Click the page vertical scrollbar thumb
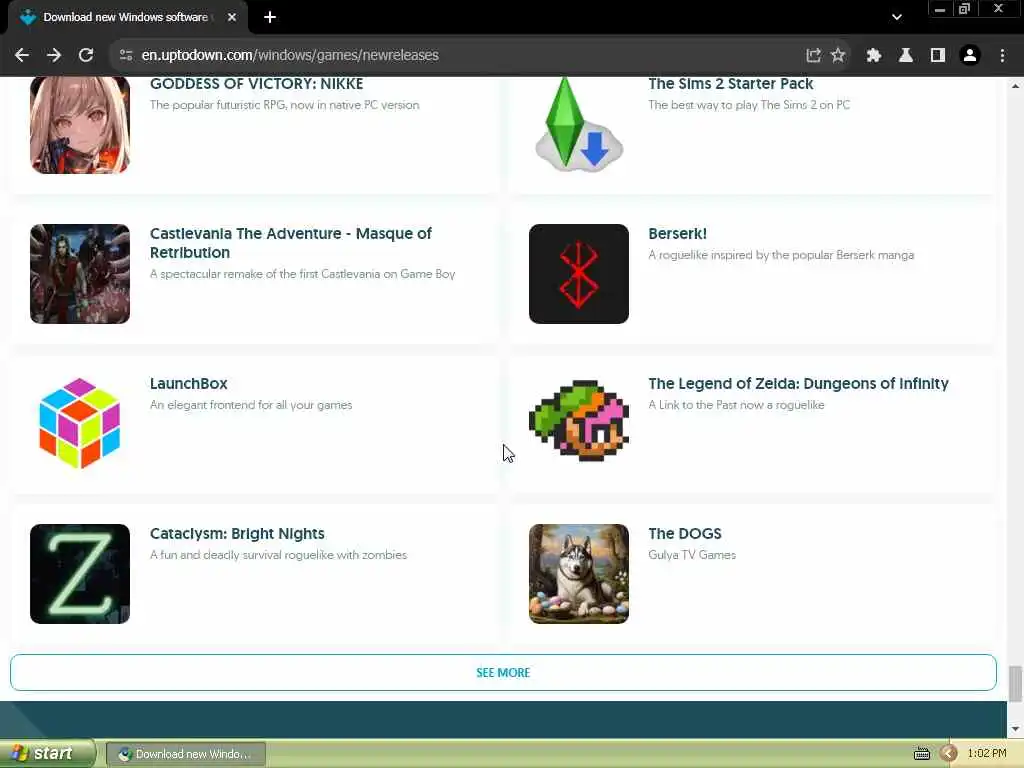 [1015, 682]
